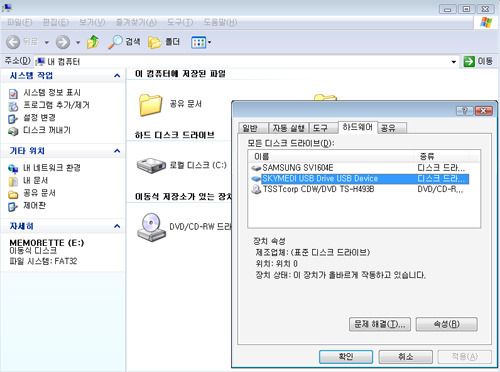
Task: Click the 시스템 정보 표시 icon
Action: coord(13,94)
